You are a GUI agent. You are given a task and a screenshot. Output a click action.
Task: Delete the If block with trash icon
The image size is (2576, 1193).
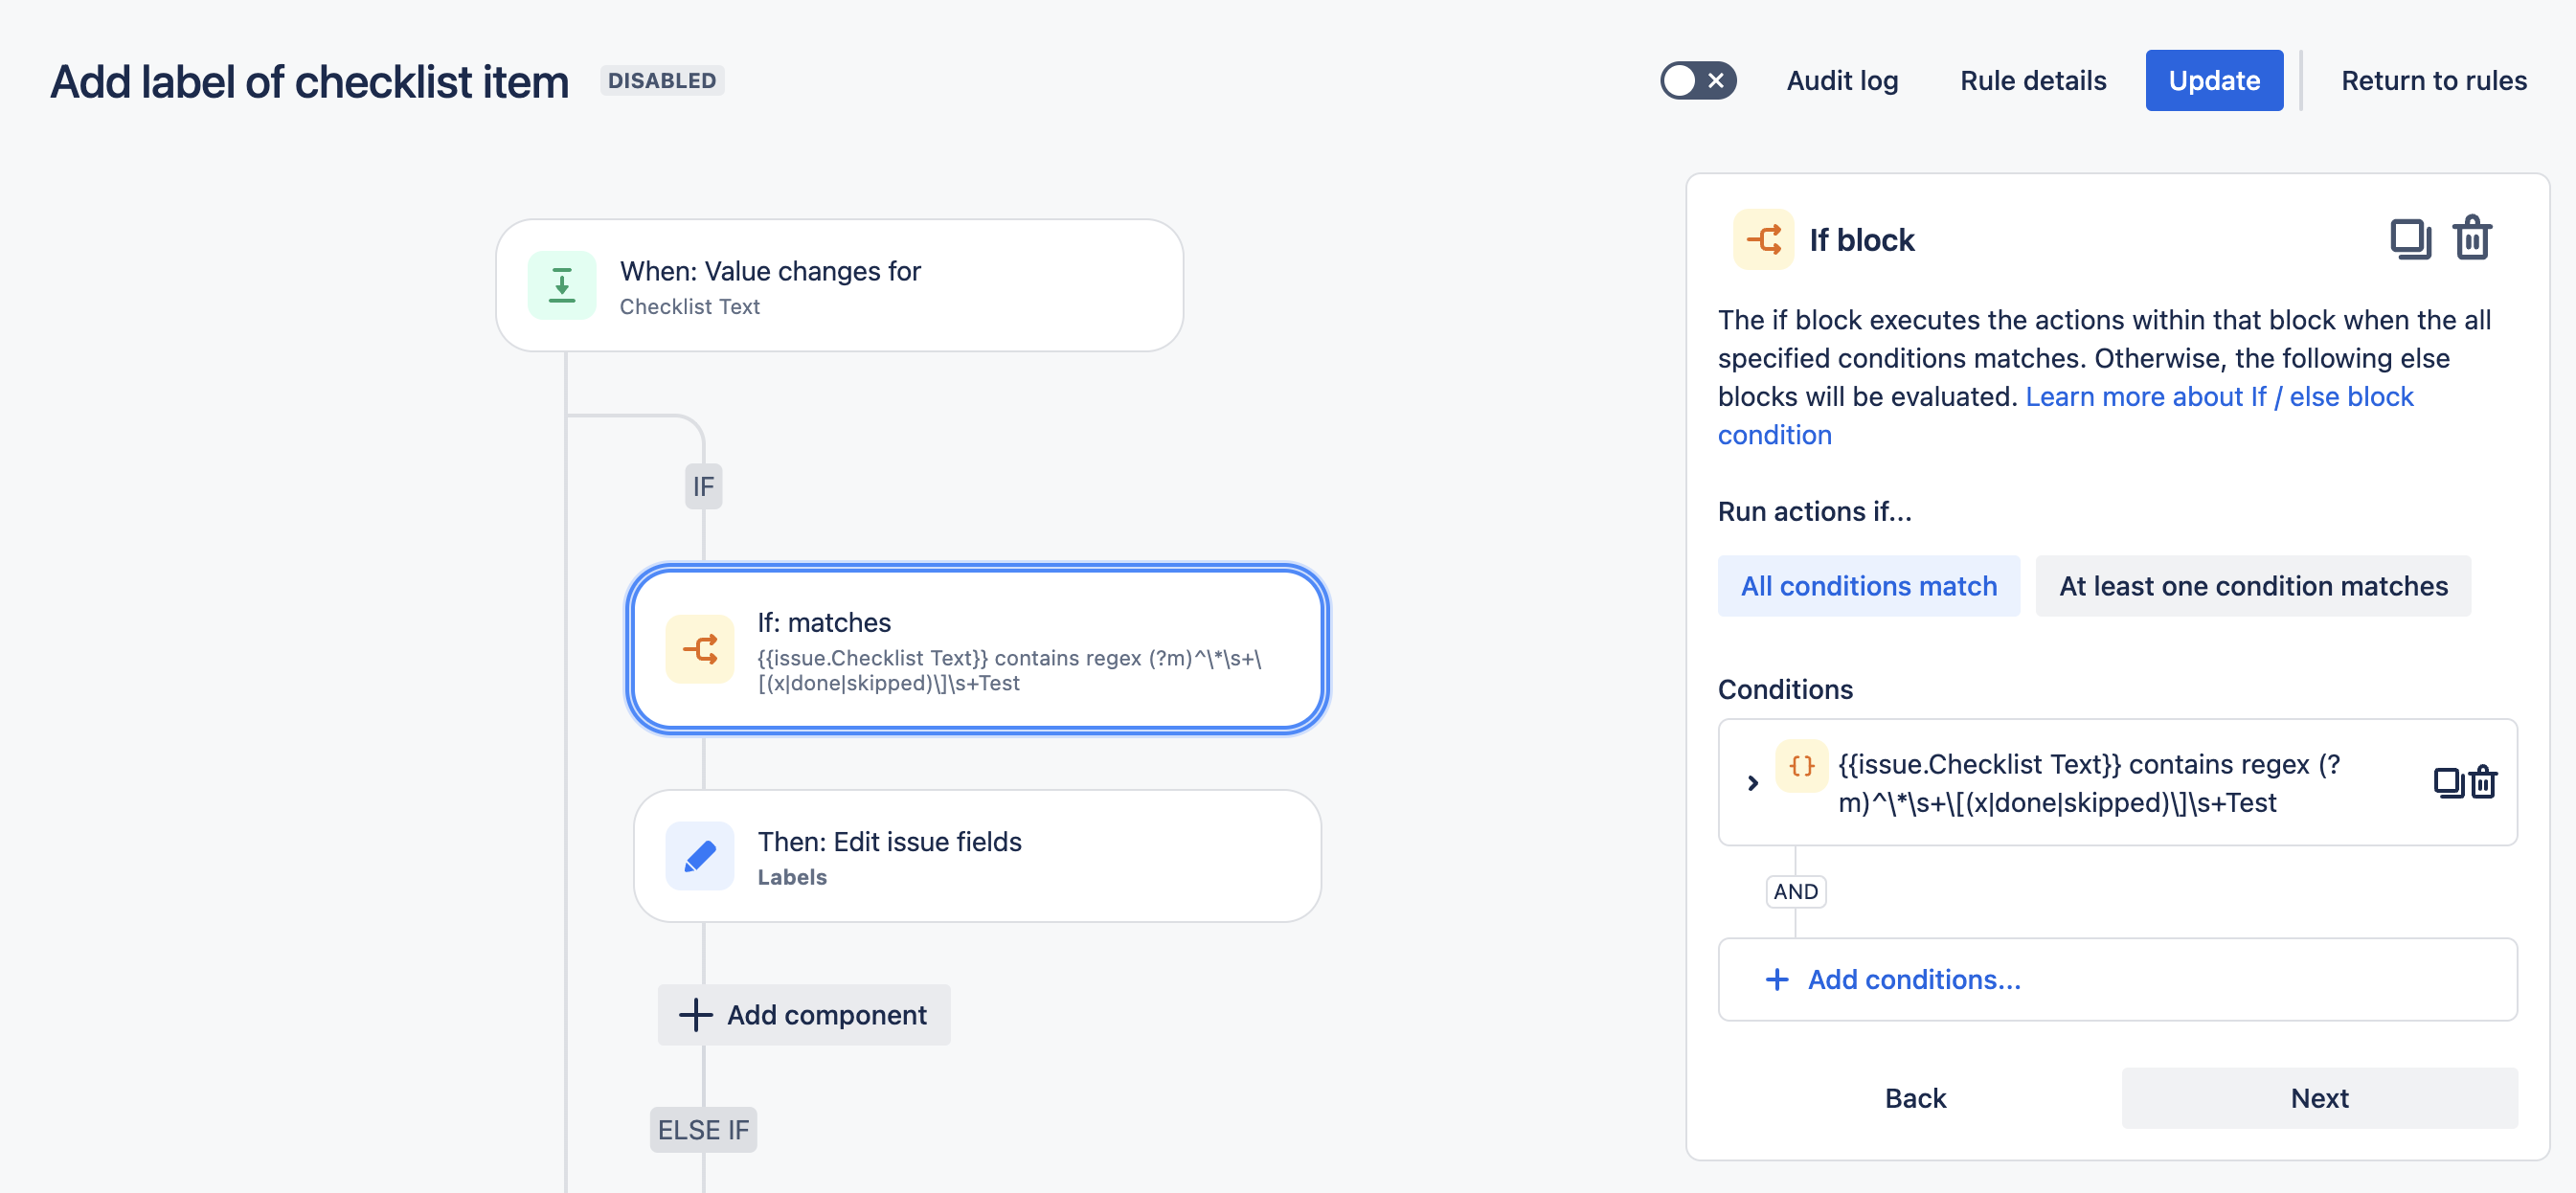click(2471, 239)
